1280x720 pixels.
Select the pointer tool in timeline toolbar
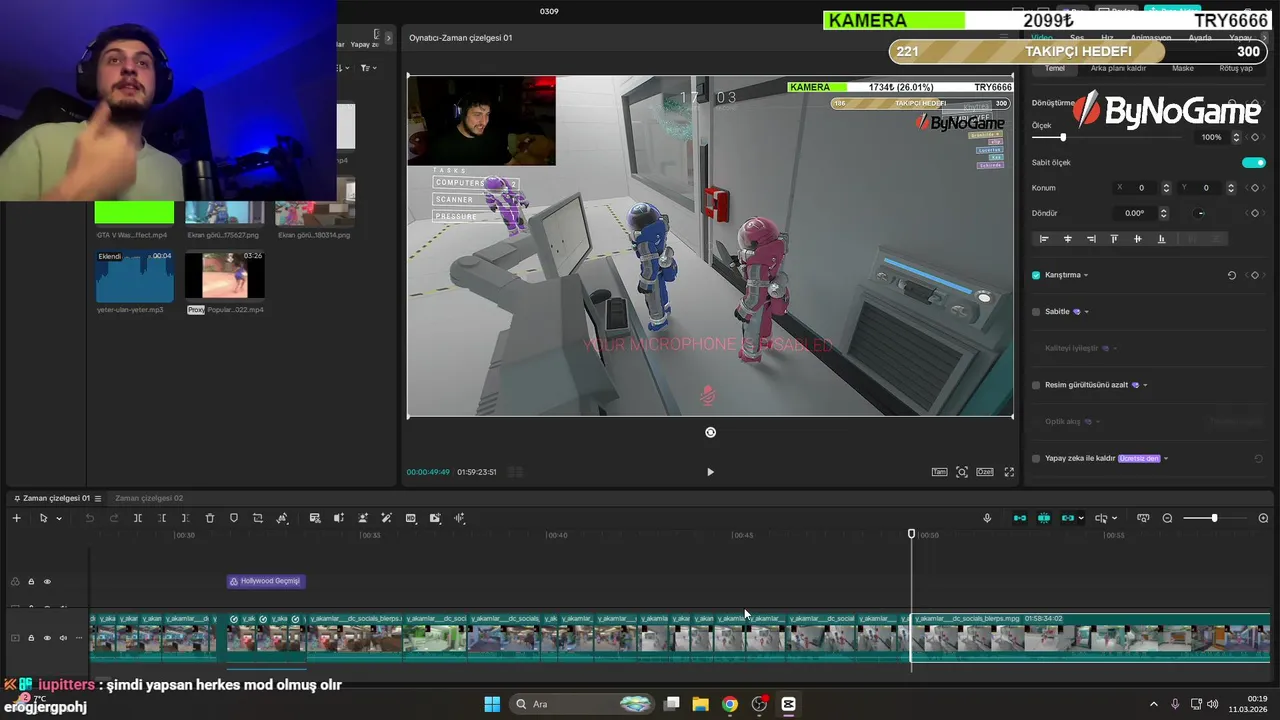[x=43, y=518]
